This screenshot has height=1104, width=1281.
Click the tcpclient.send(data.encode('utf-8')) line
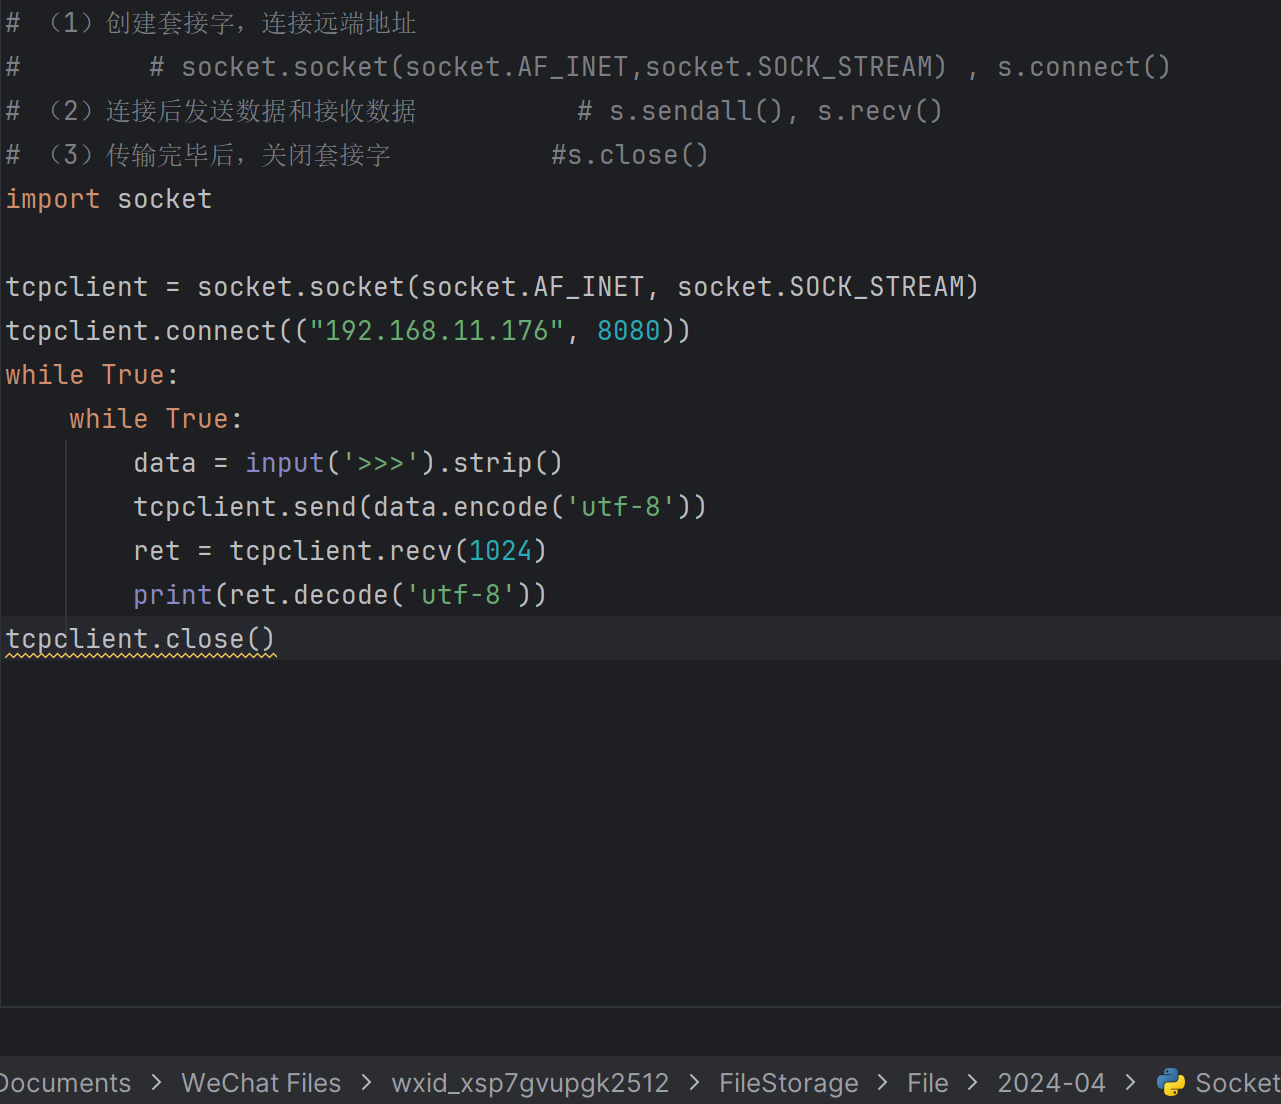(x=420, y=507)
